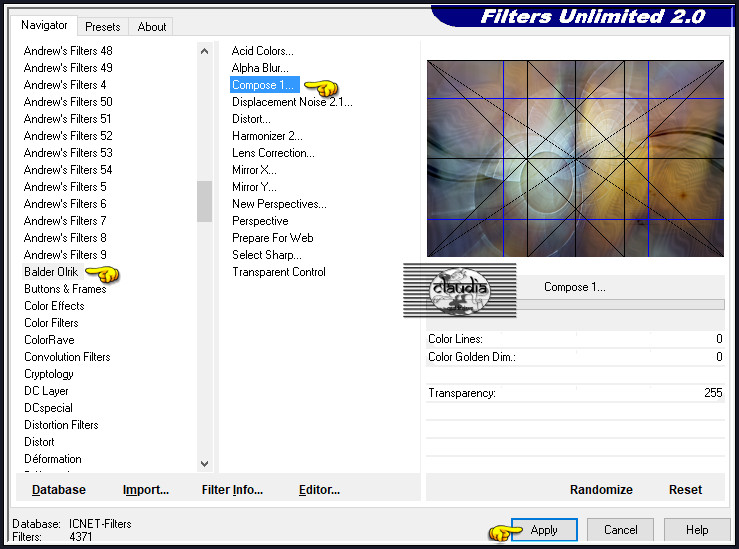Image resolution: width=739 pixels, height=549 pixels.
Task: Select Andrew's Filters 8 category
Action: pos(65,238)
